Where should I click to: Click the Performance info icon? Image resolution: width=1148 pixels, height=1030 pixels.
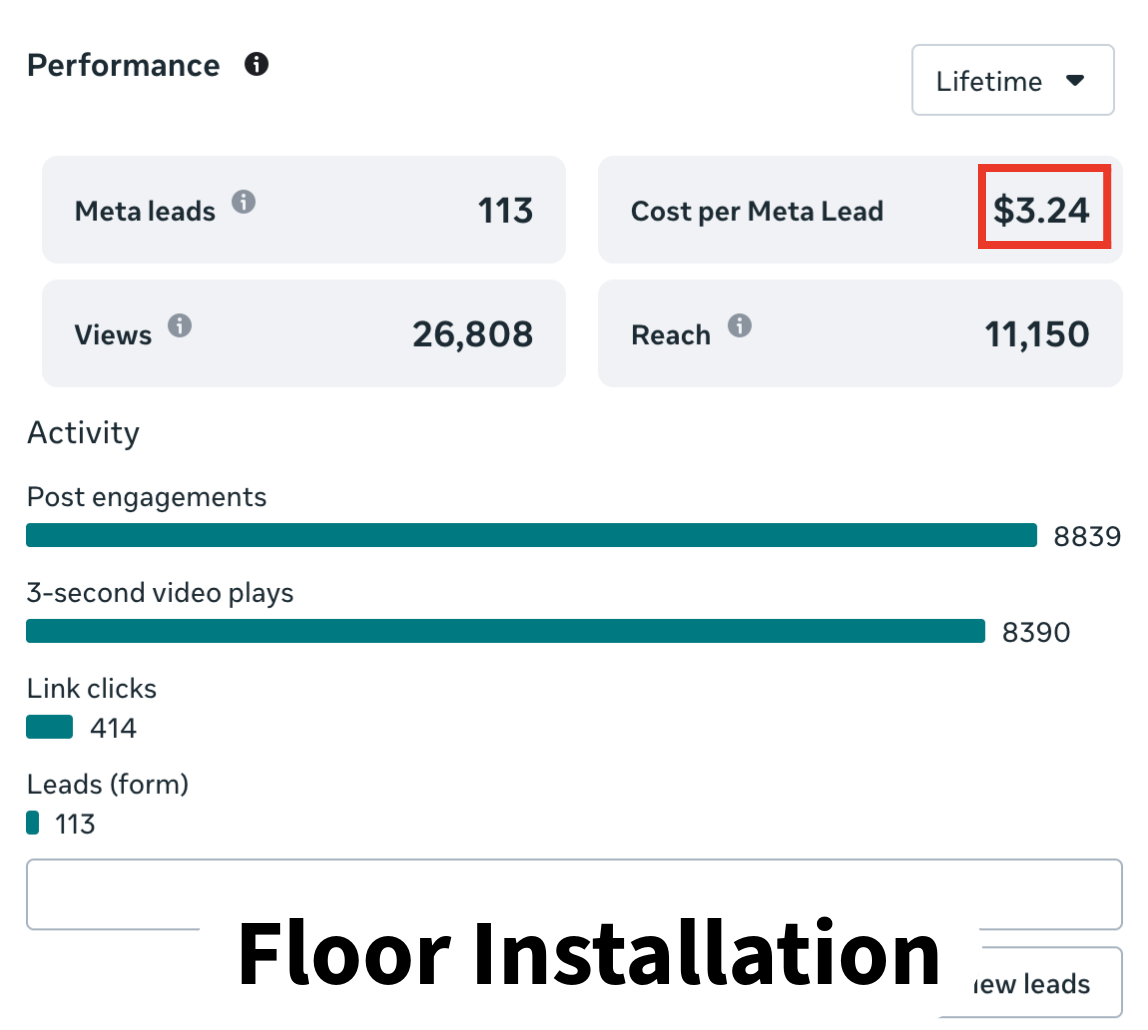tap(257, 64)
